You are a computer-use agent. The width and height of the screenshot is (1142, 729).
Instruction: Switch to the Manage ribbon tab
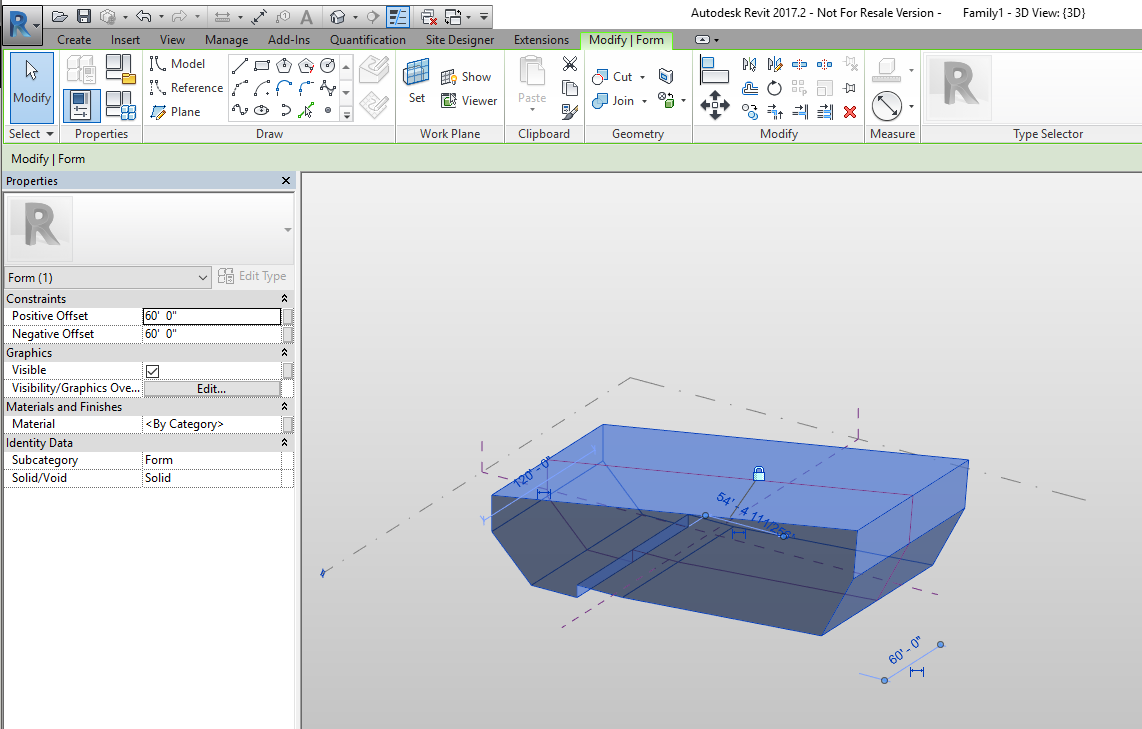tap(226, 40)
